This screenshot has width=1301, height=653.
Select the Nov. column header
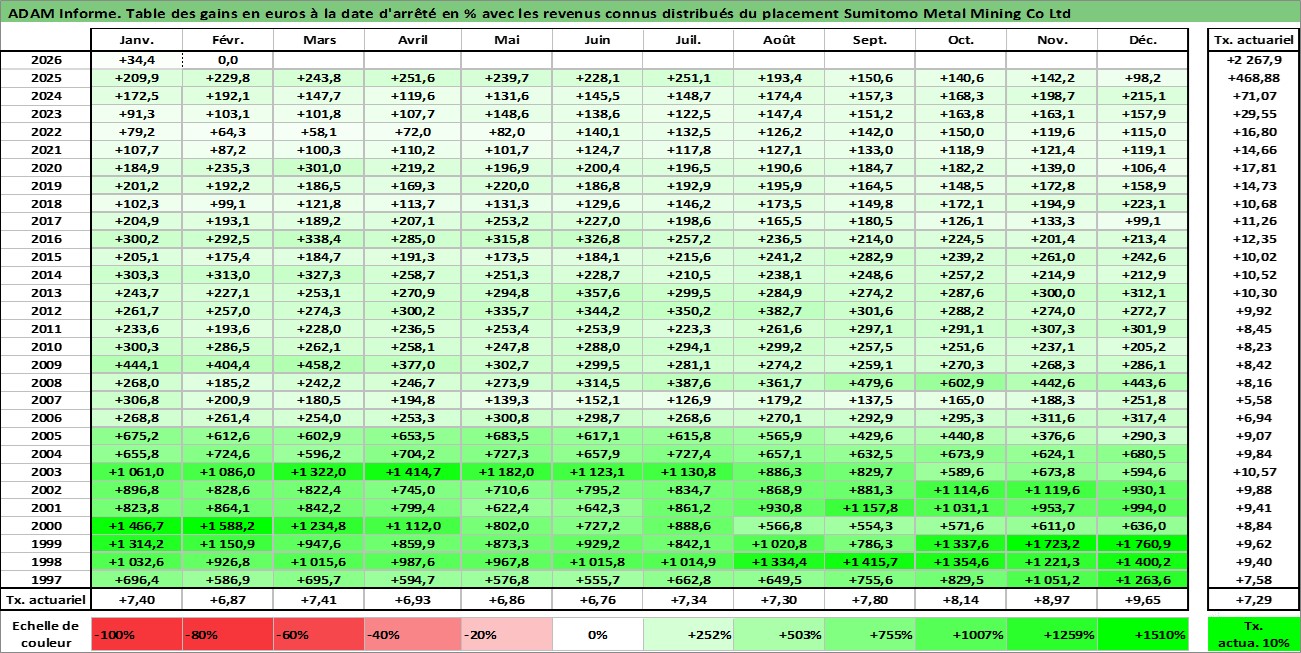(x=1051, y=41)
